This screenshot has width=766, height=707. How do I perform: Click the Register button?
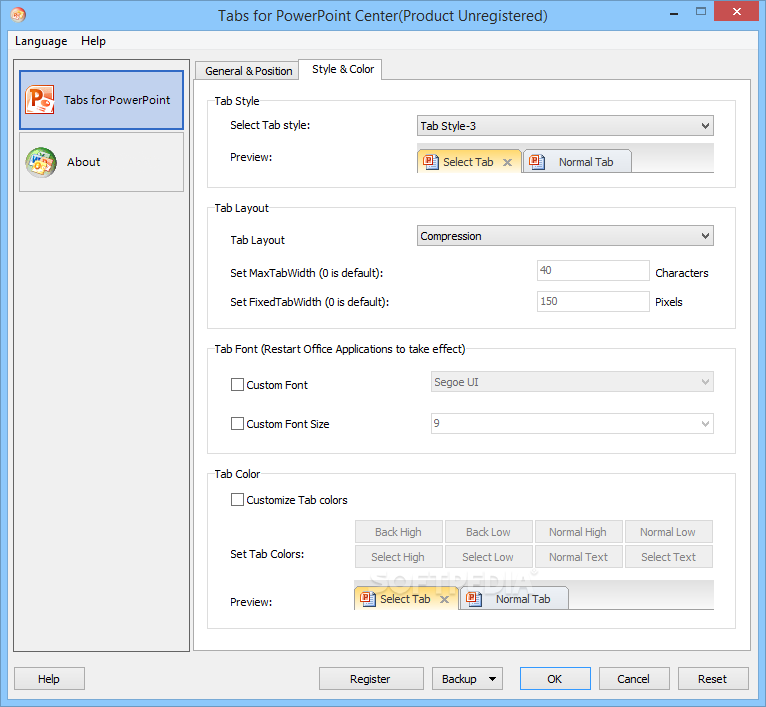(x=371, y=679)
